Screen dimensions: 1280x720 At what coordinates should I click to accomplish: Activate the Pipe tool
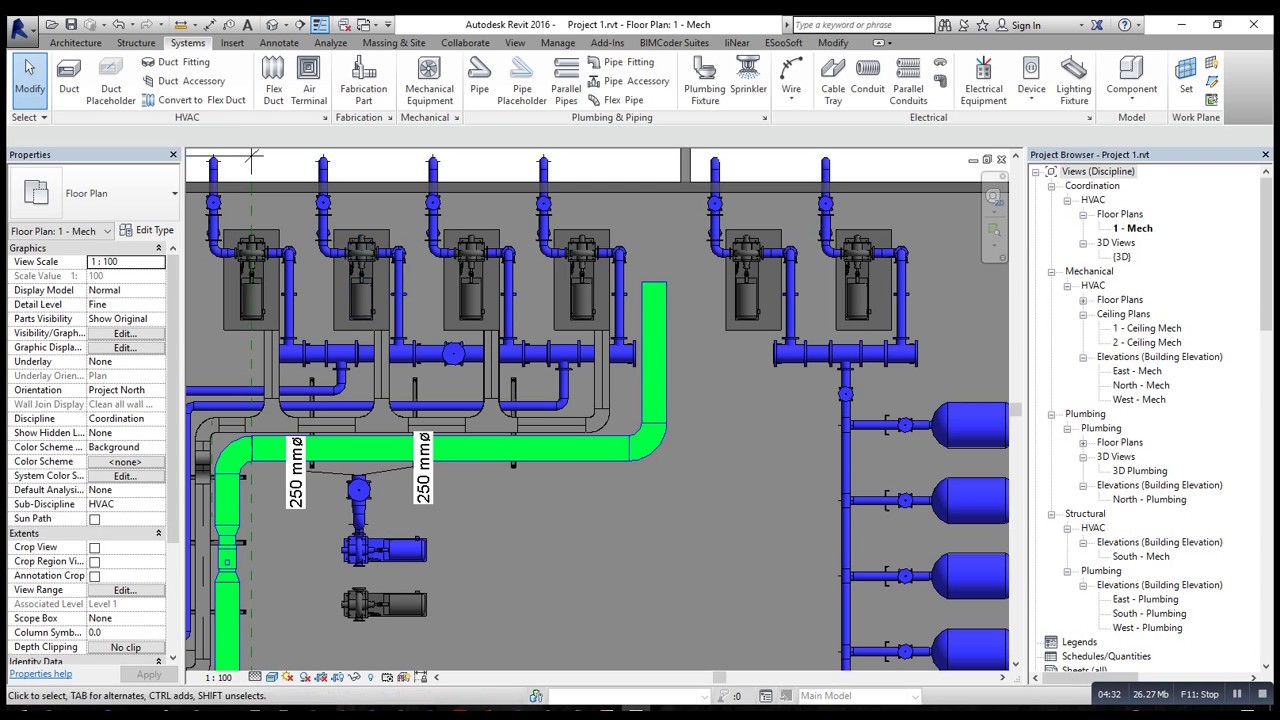tap(480, 80)
